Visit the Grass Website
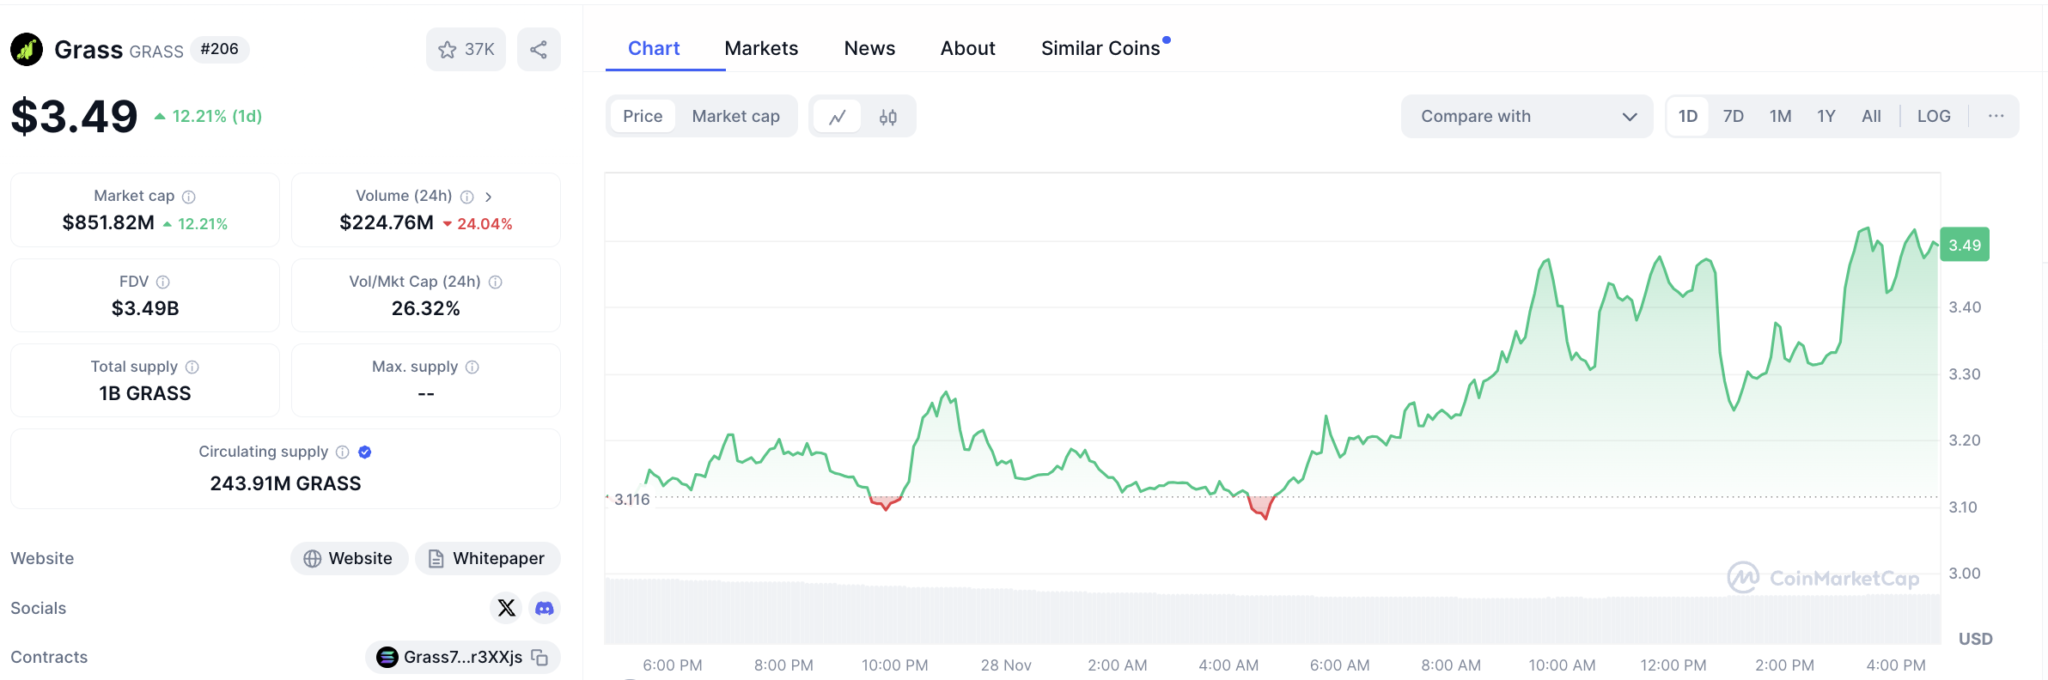This screenshot has width=2048, height=680. tap(348, 558)
